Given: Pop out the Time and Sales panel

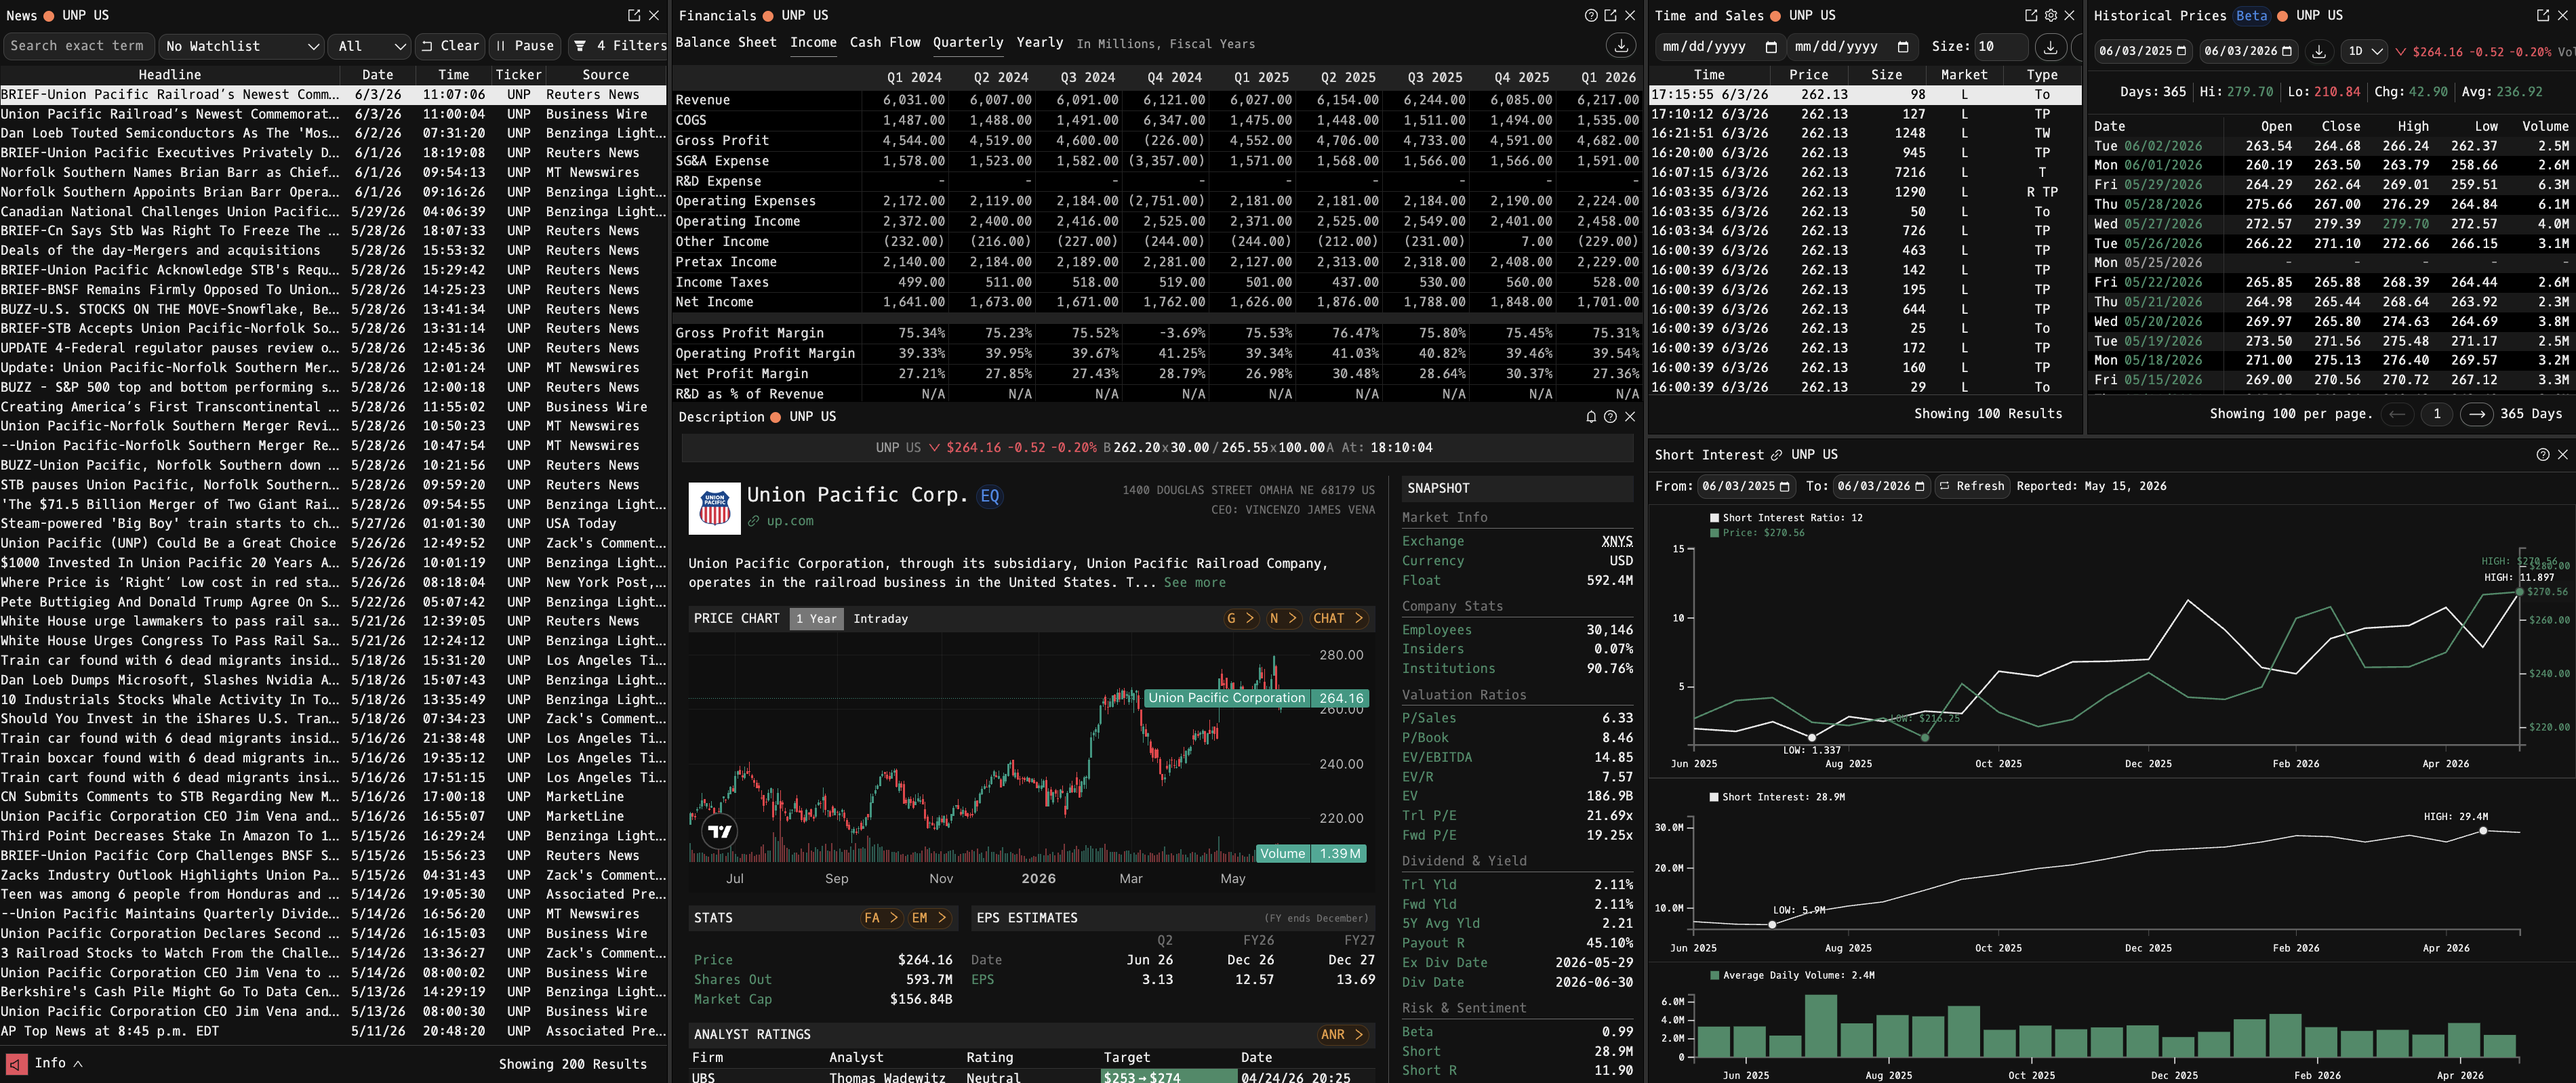Looking at the screenshot, I should coord(2031,15).
